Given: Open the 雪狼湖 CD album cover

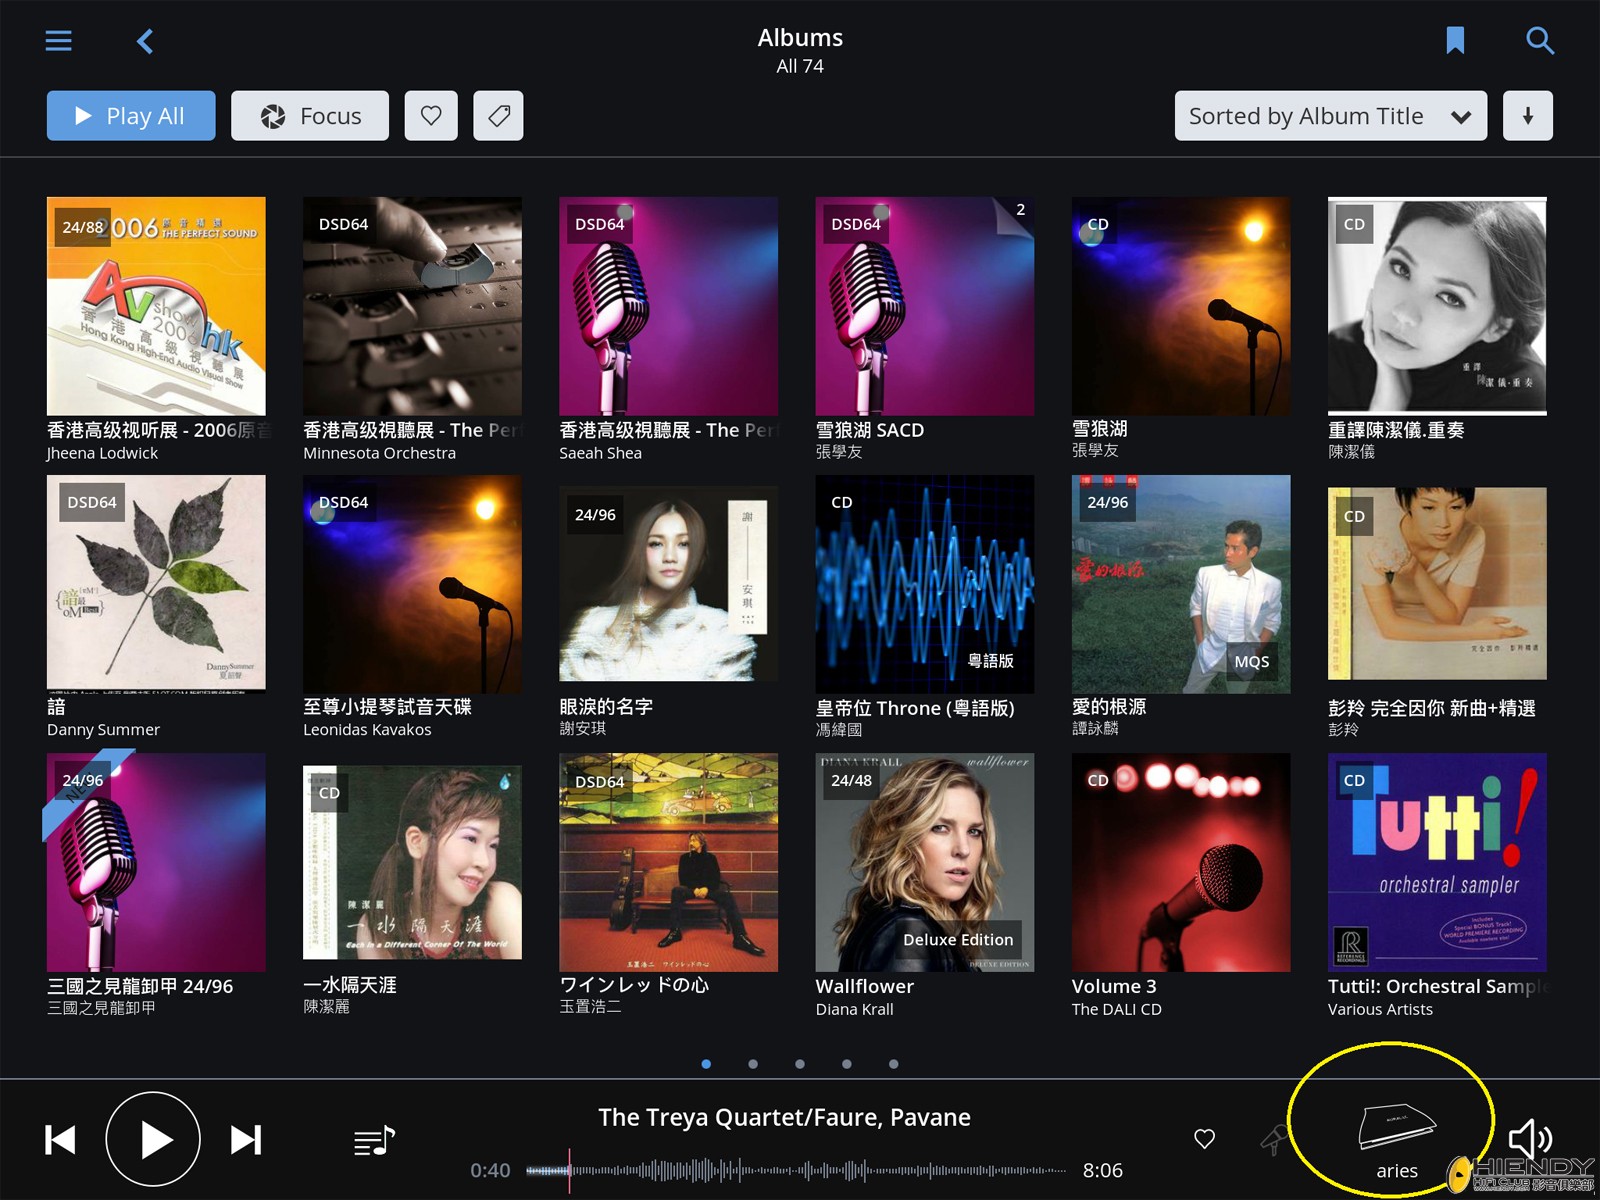Looking at the screenshot, I should pyautogui.click(x=1181, y=306).
